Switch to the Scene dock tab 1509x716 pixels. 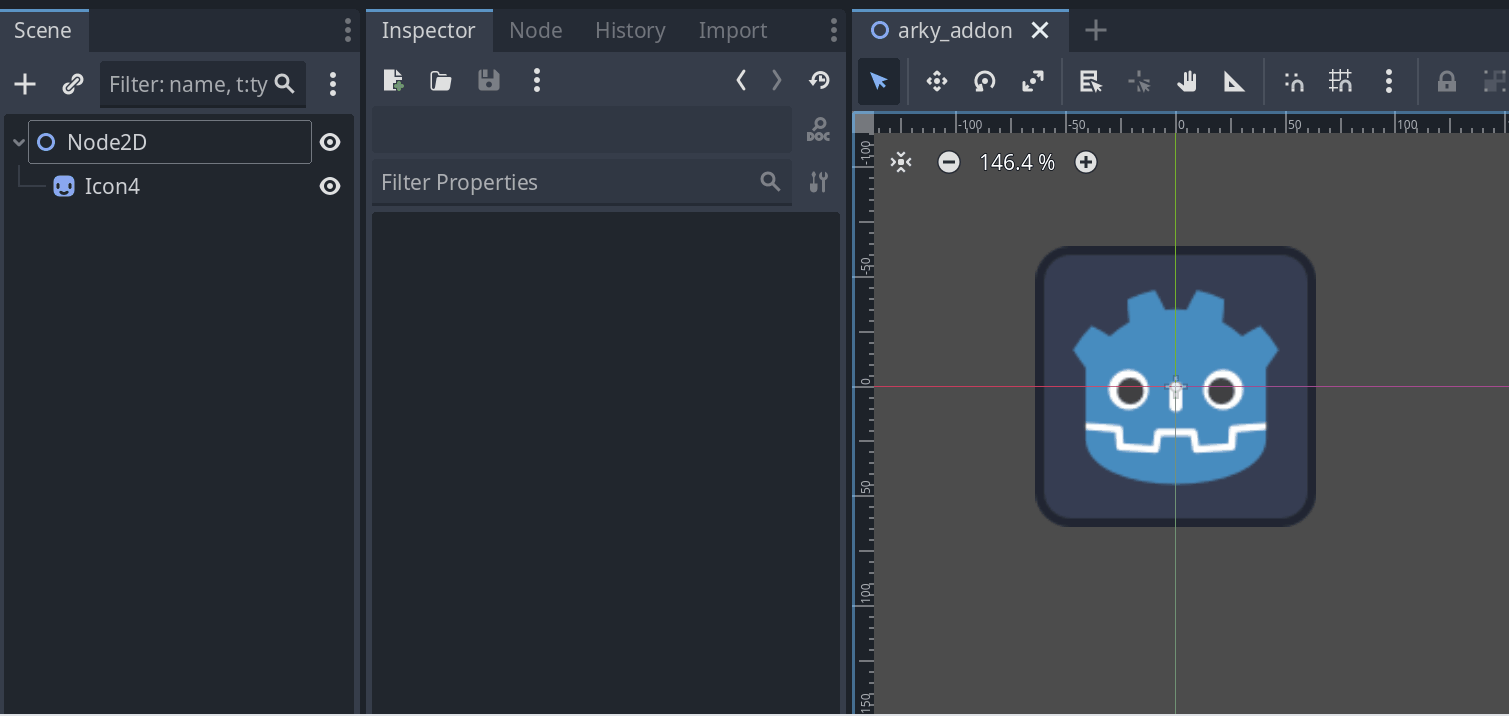(x=43, y=30)
